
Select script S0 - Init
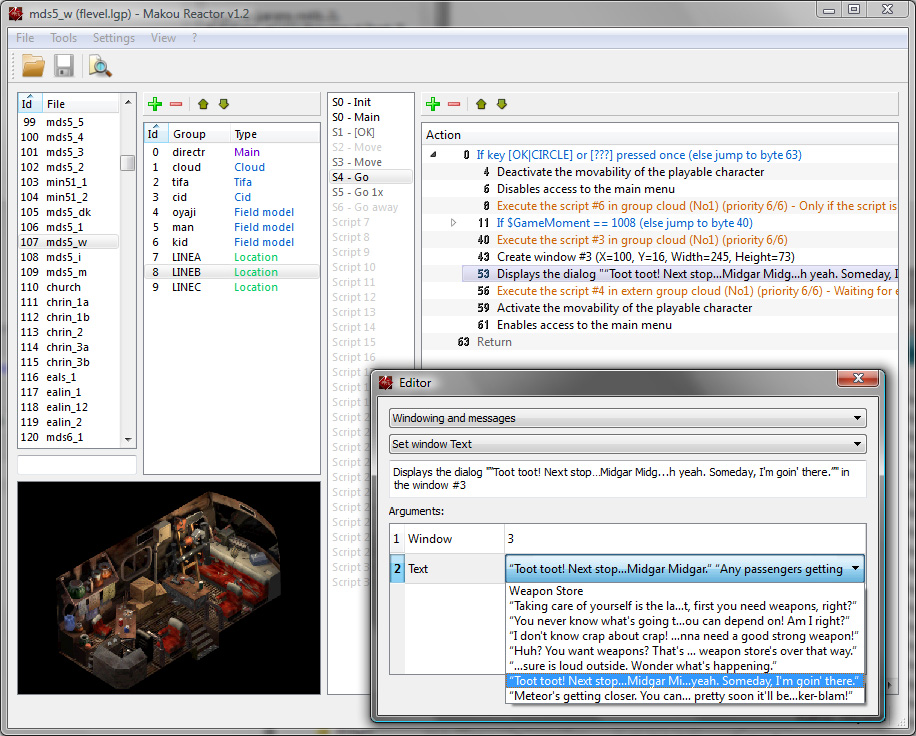coord(371,102)
